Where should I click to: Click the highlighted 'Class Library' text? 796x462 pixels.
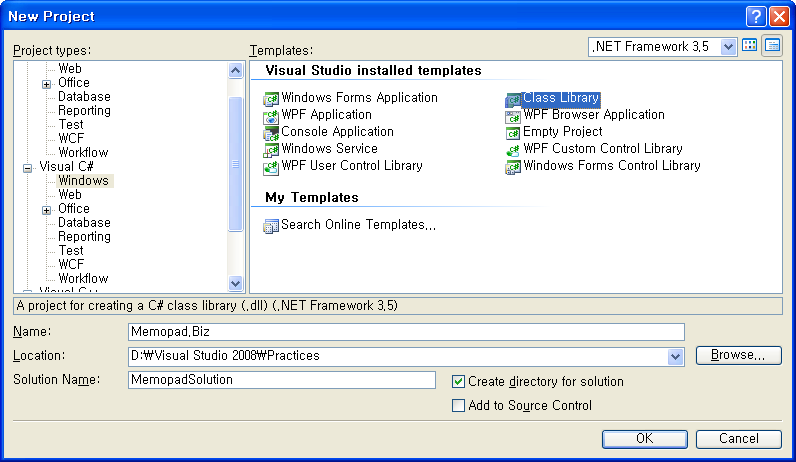pos(561,98)
